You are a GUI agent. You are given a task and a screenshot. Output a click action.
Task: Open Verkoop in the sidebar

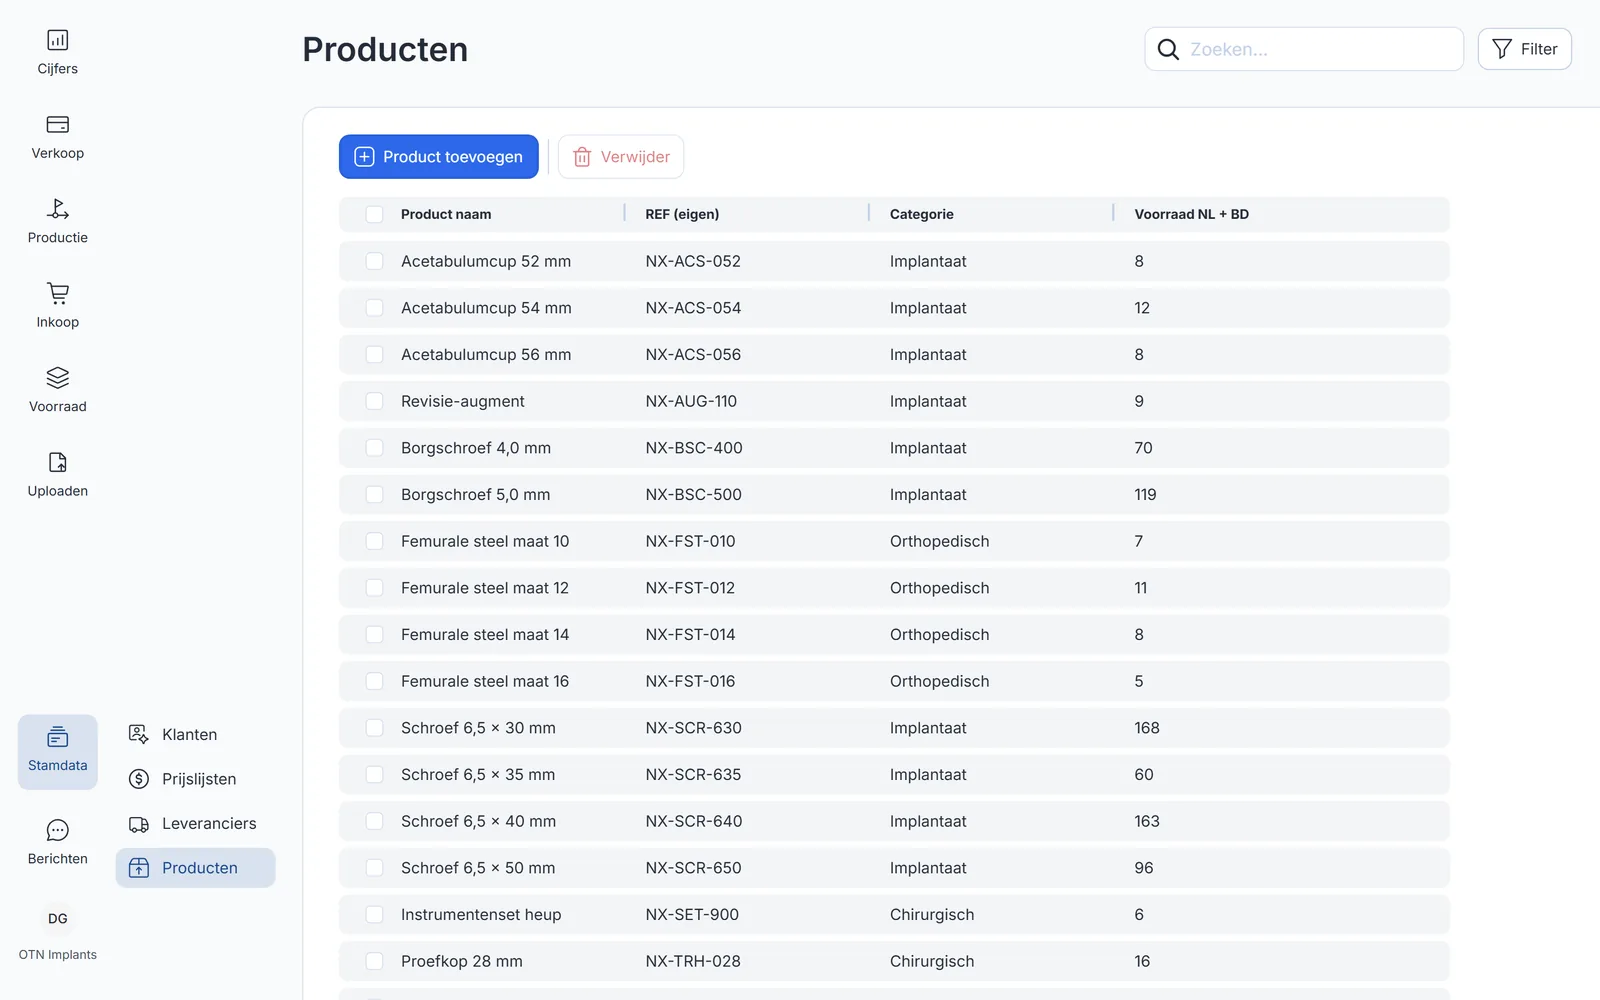(58, 137)
